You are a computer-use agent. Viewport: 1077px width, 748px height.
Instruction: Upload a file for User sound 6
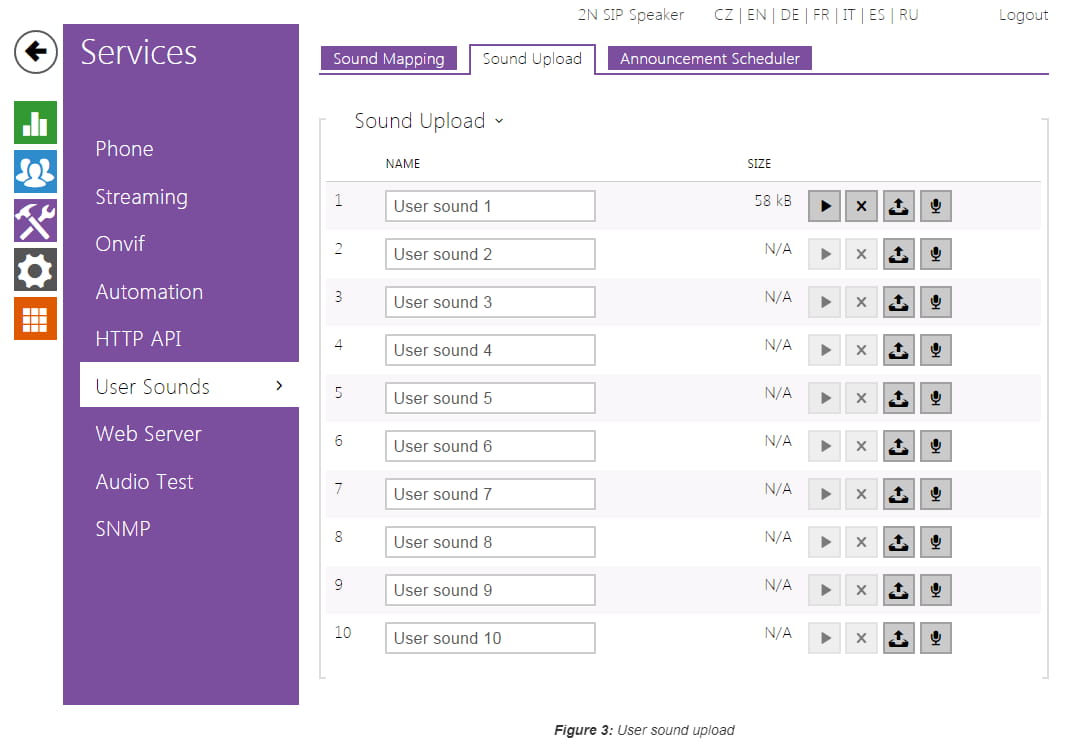pyautogui.click(x=898, y=446)
